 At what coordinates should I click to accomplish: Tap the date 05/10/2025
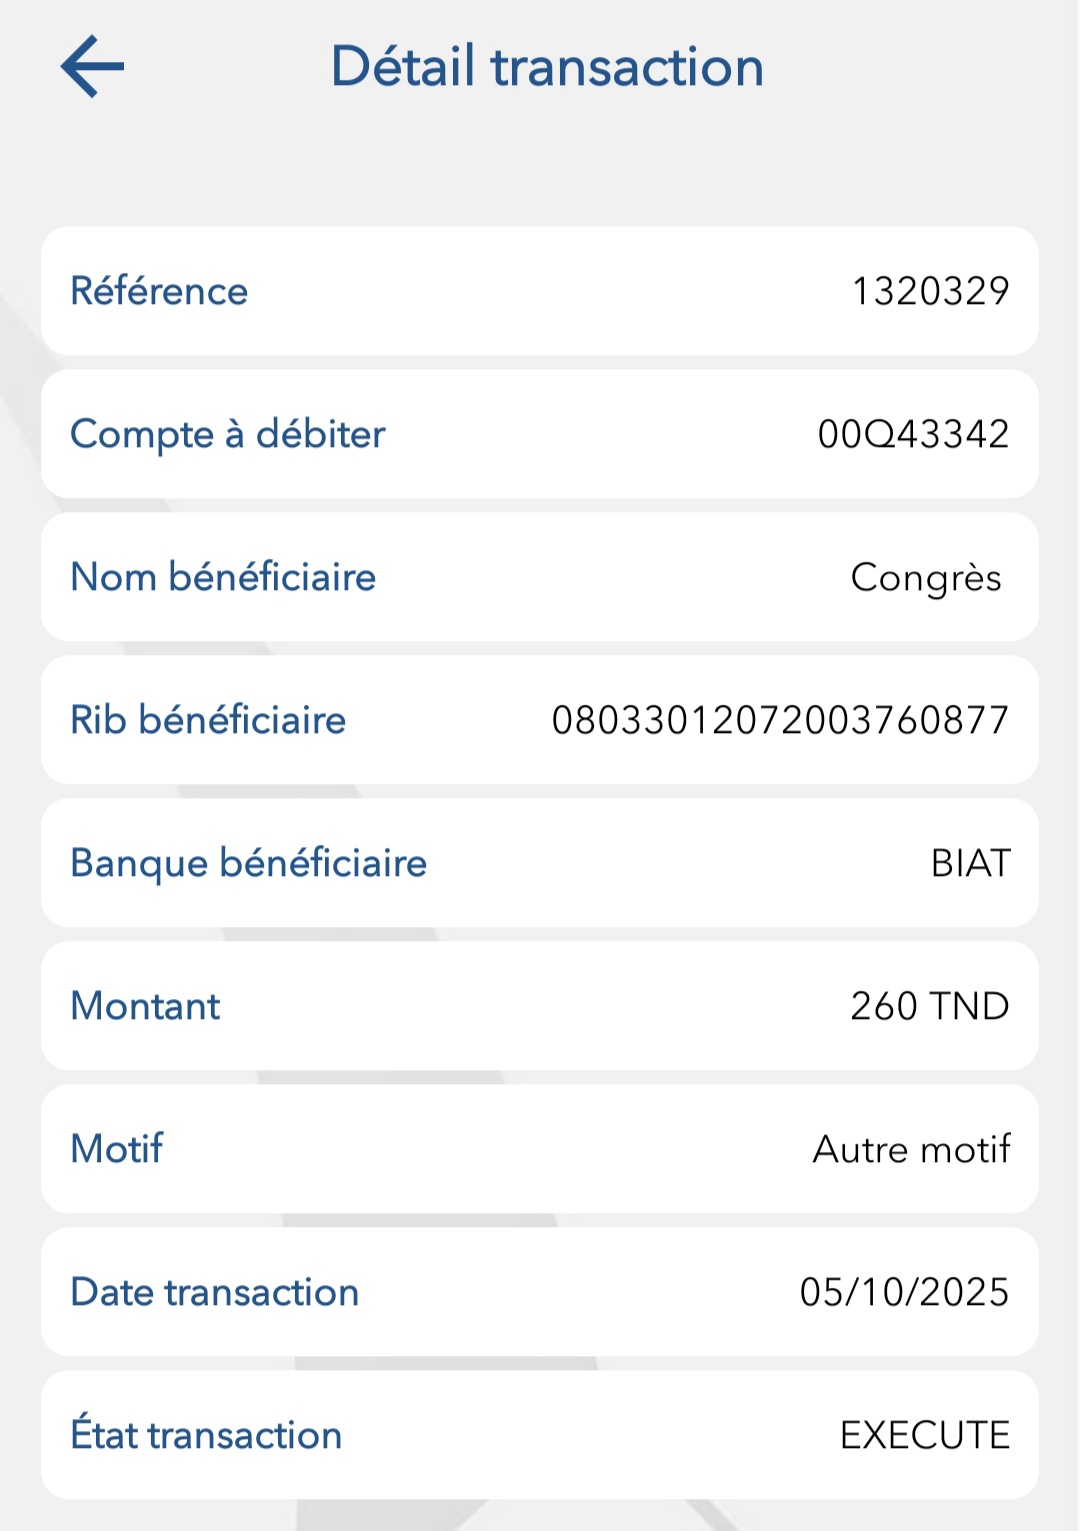(x=904, y=1292)
